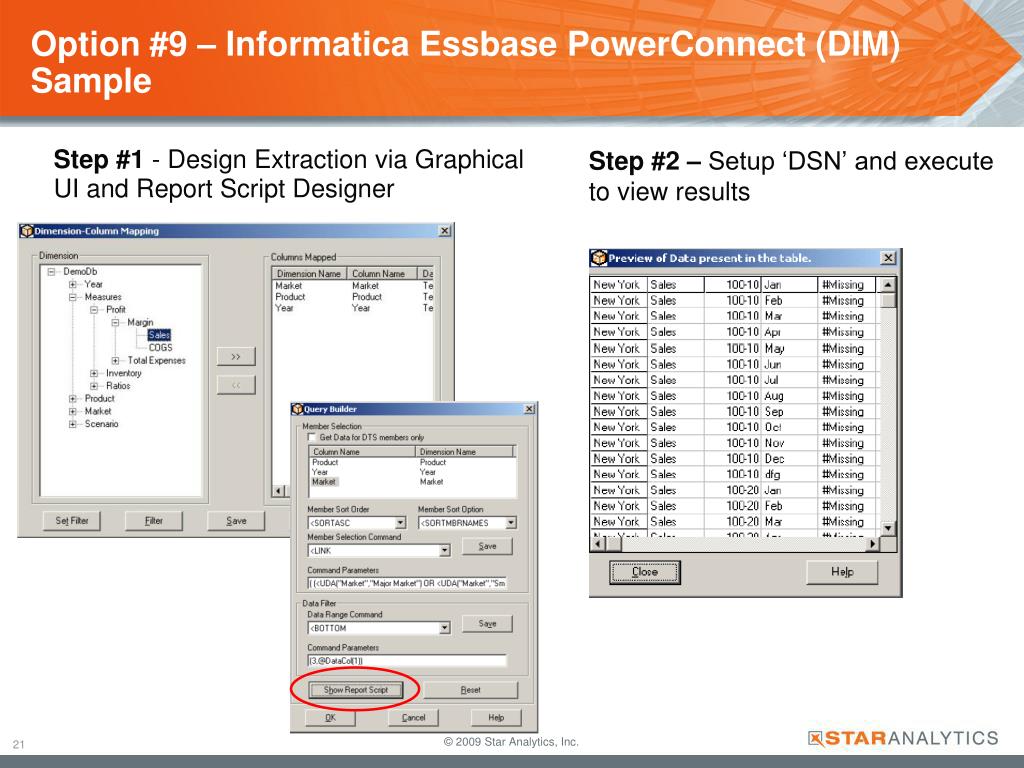Click the Aug cell in the preview table
The height and width of the screenshot is (768, 1024).
(x=790, y=396)
